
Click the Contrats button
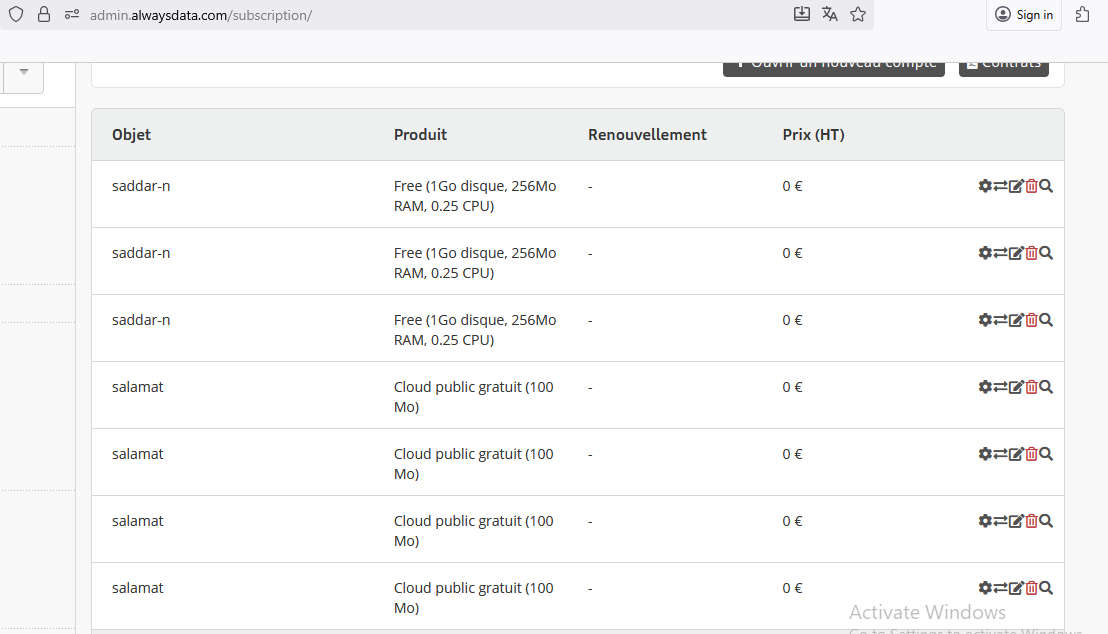click(x=1004, y=65)
